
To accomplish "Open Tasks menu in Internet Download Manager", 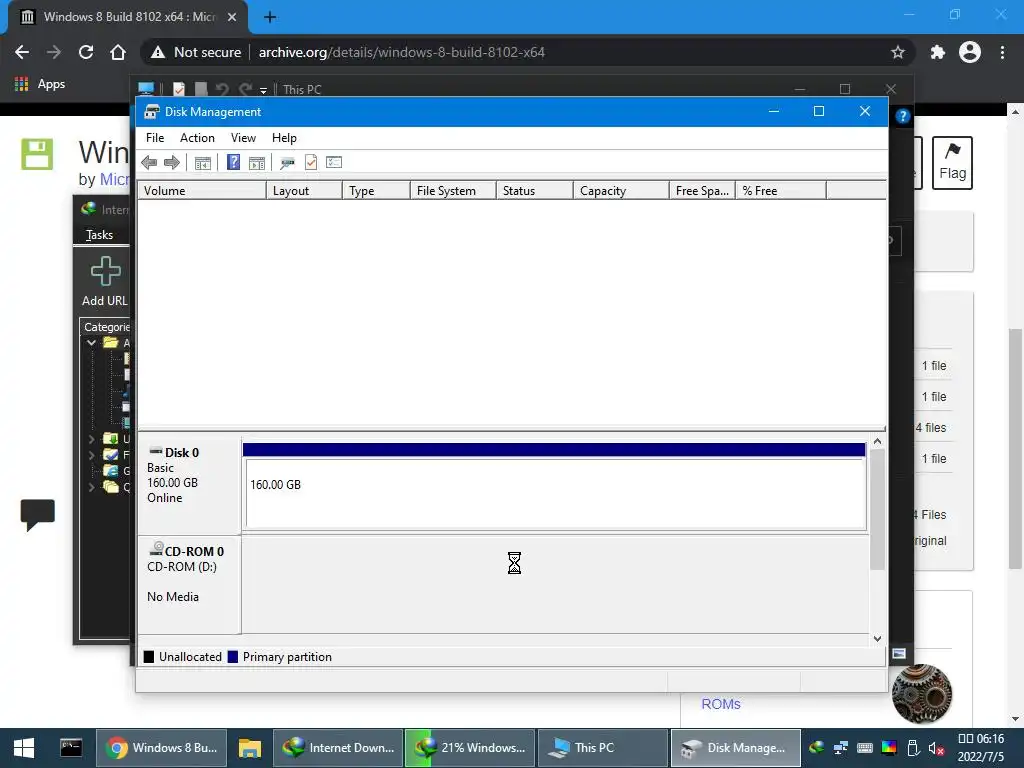I will pos(99,234).
